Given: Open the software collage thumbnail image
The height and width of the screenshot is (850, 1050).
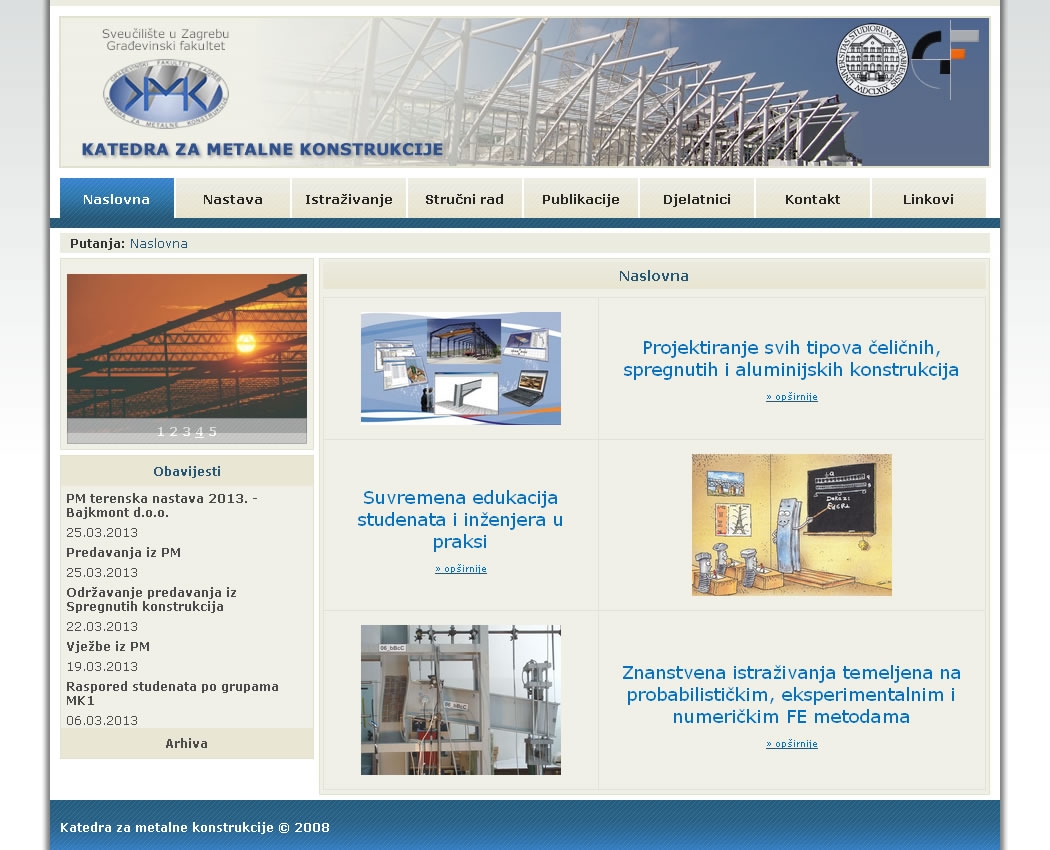Looking at the screenshot, I should pyautogui.click(x=461, y=368).
